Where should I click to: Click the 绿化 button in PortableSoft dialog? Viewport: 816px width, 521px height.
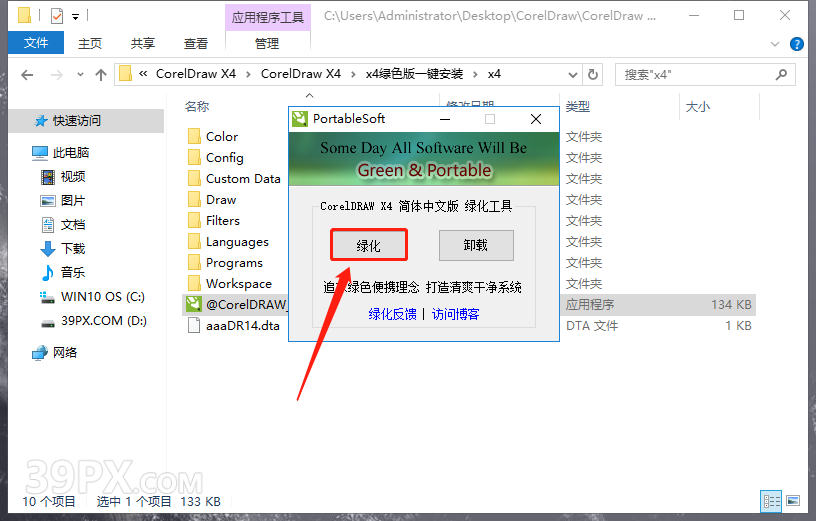coord(369,245)
